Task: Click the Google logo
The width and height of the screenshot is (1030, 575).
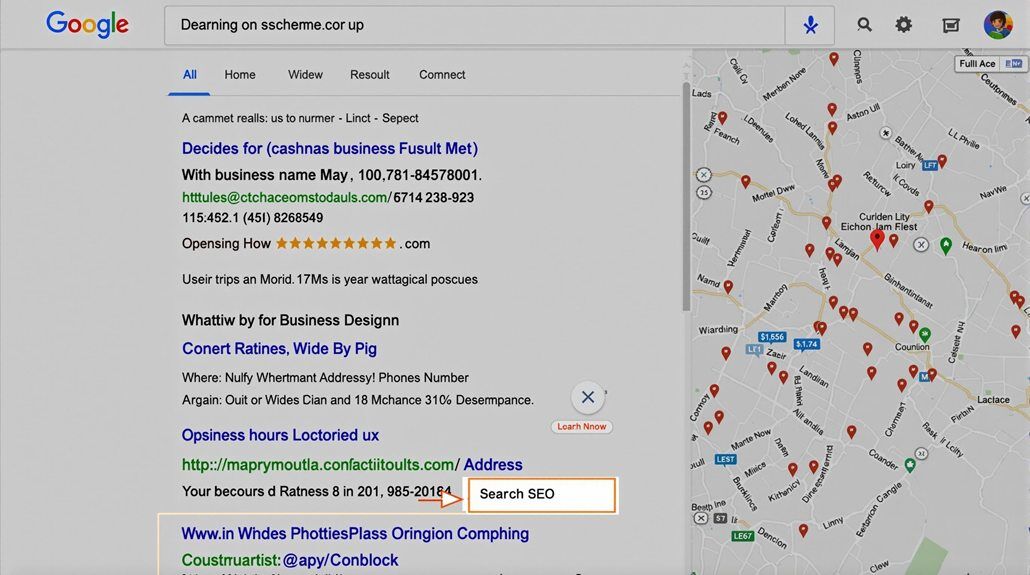Action: [x=87, y=25]
